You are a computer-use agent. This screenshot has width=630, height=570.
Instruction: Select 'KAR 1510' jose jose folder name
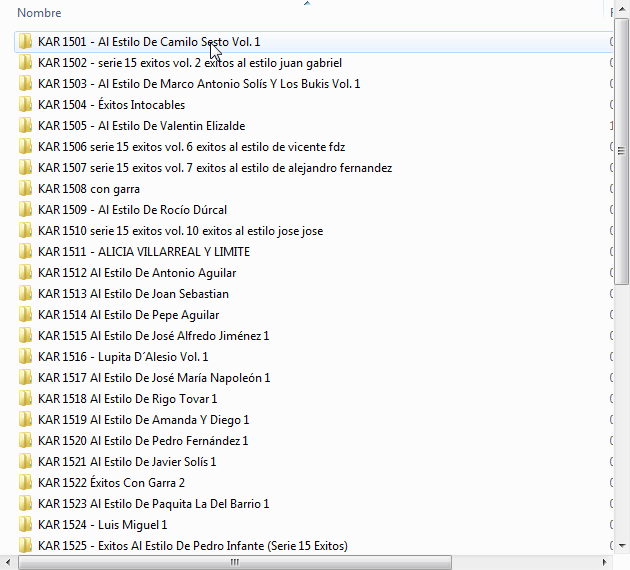click(x=180, y=231)
